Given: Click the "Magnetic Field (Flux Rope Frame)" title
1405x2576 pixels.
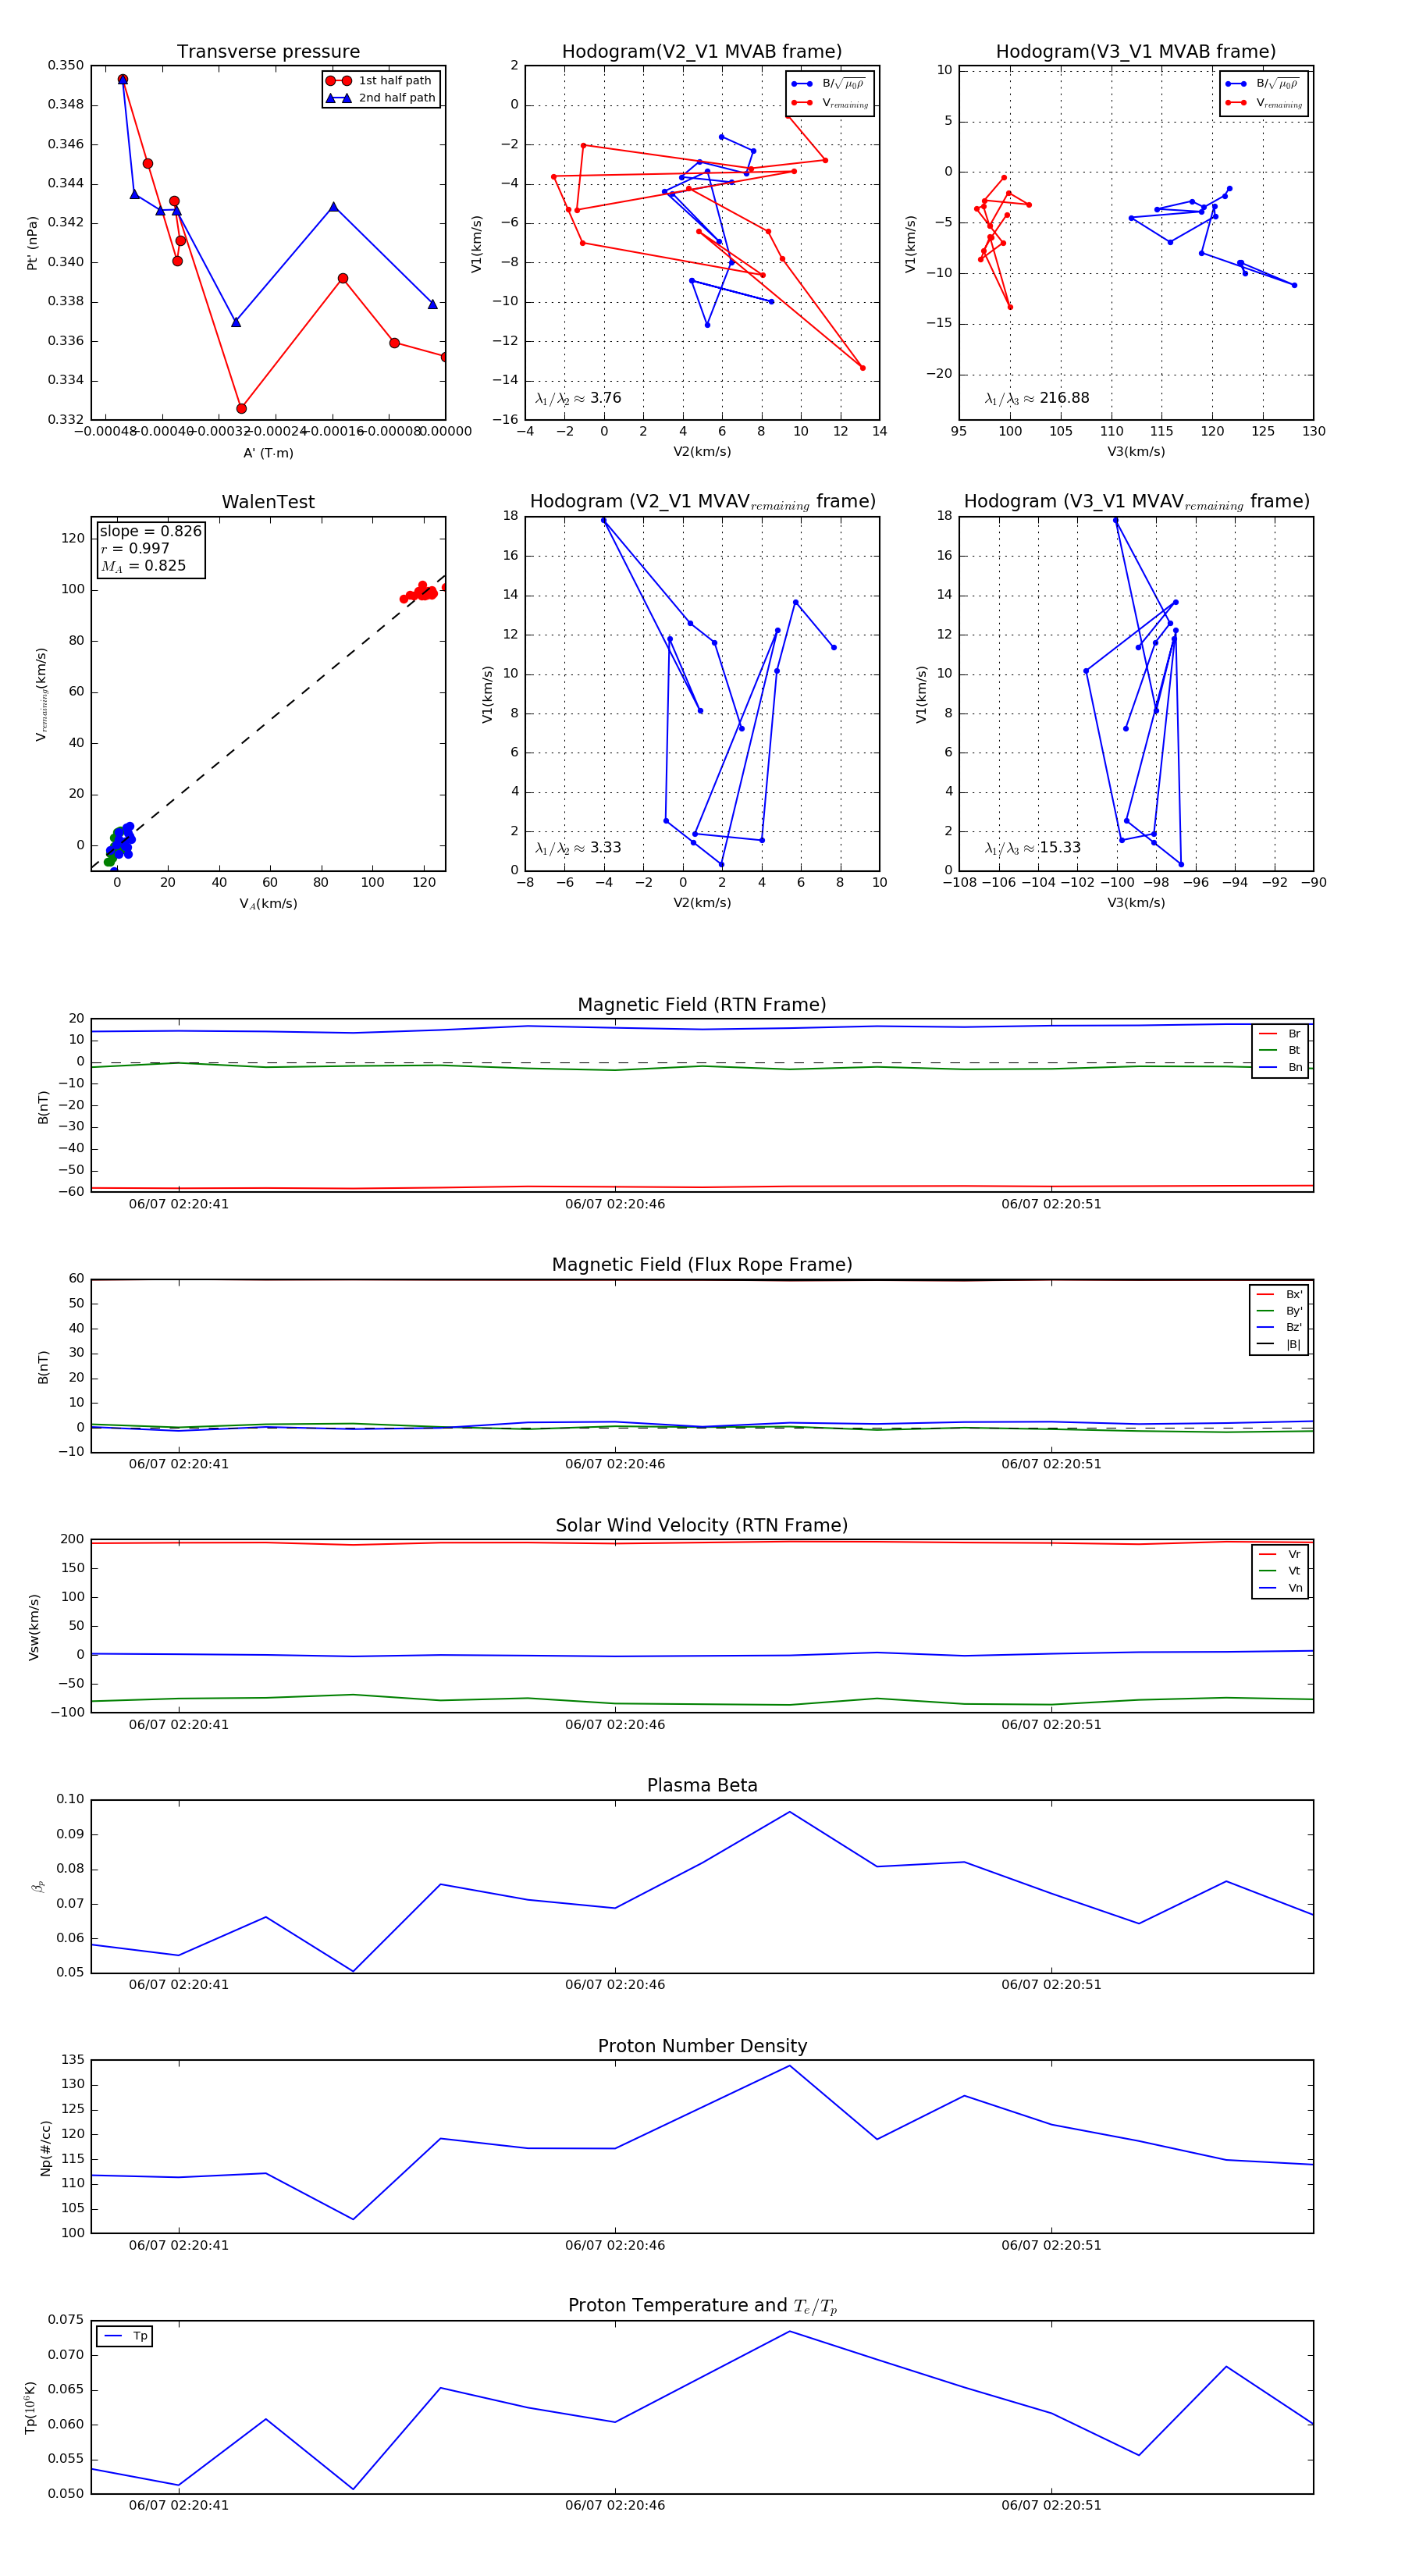Looking at the screenshot, I should tap(702, 1265).
